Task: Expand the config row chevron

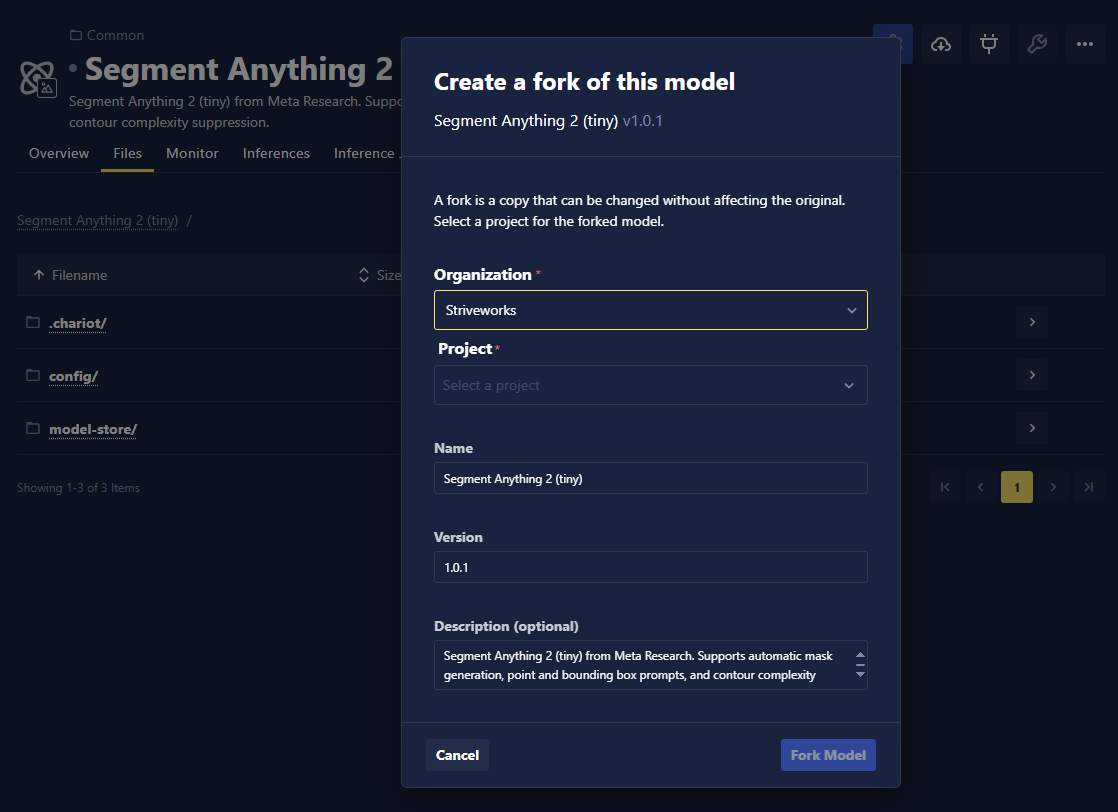Action: [x=1032, y=375]
